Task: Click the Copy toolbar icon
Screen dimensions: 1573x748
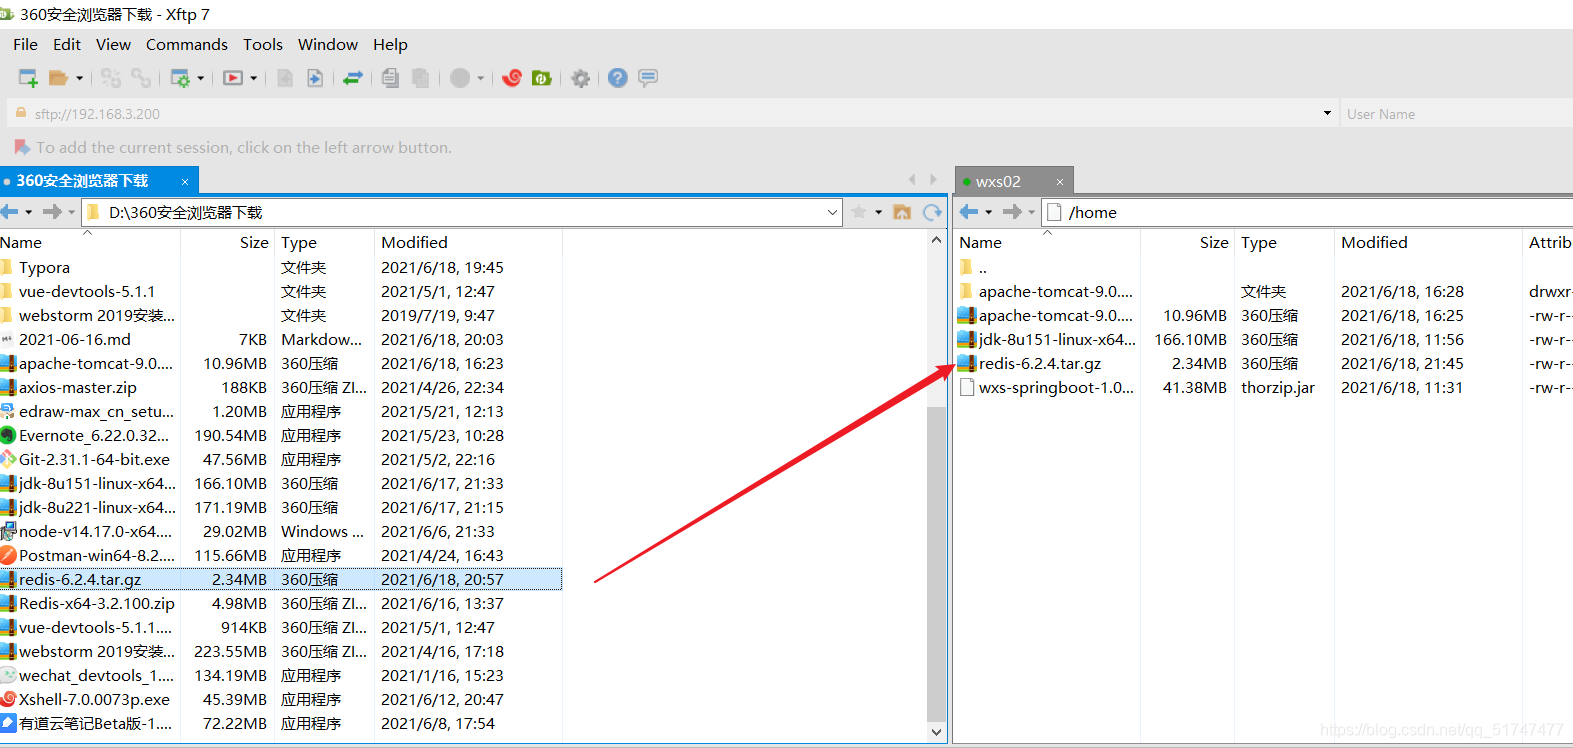Action: click(x=390, y=78)
